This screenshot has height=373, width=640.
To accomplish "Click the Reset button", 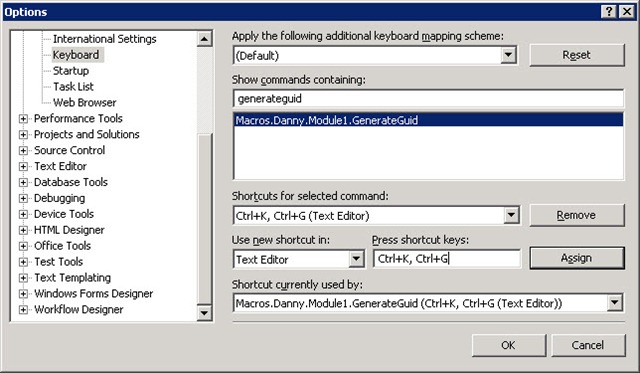I will point(577,55).
